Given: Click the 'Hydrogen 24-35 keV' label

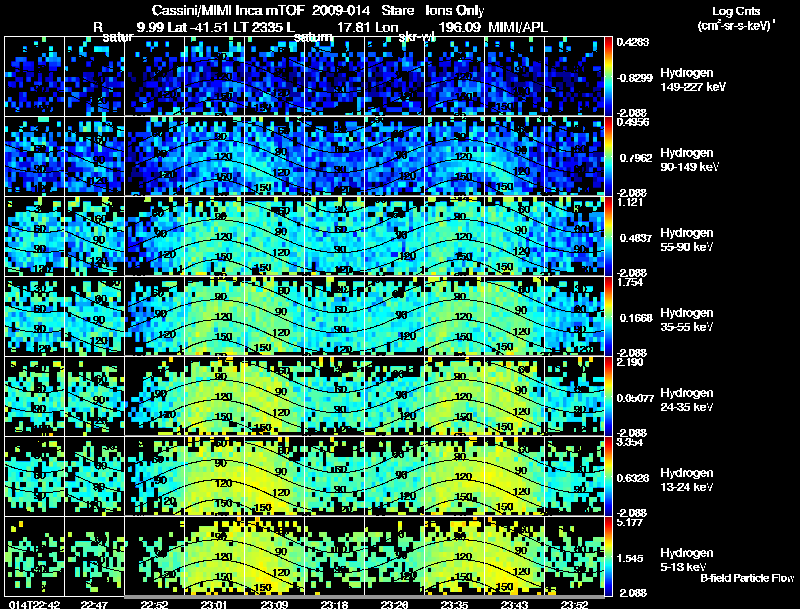Looking at the screenshot, I should pyautogui.click(x=687, y=400).
